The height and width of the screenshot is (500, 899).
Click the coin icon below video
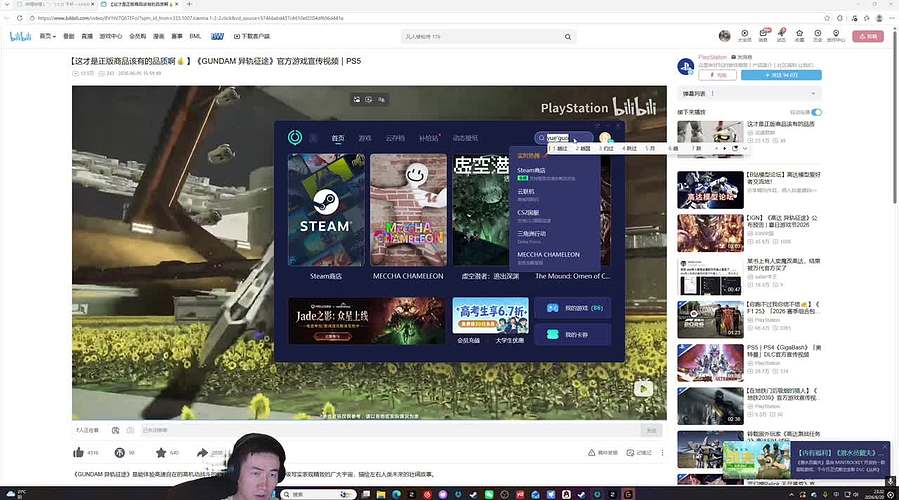(119, 452)
